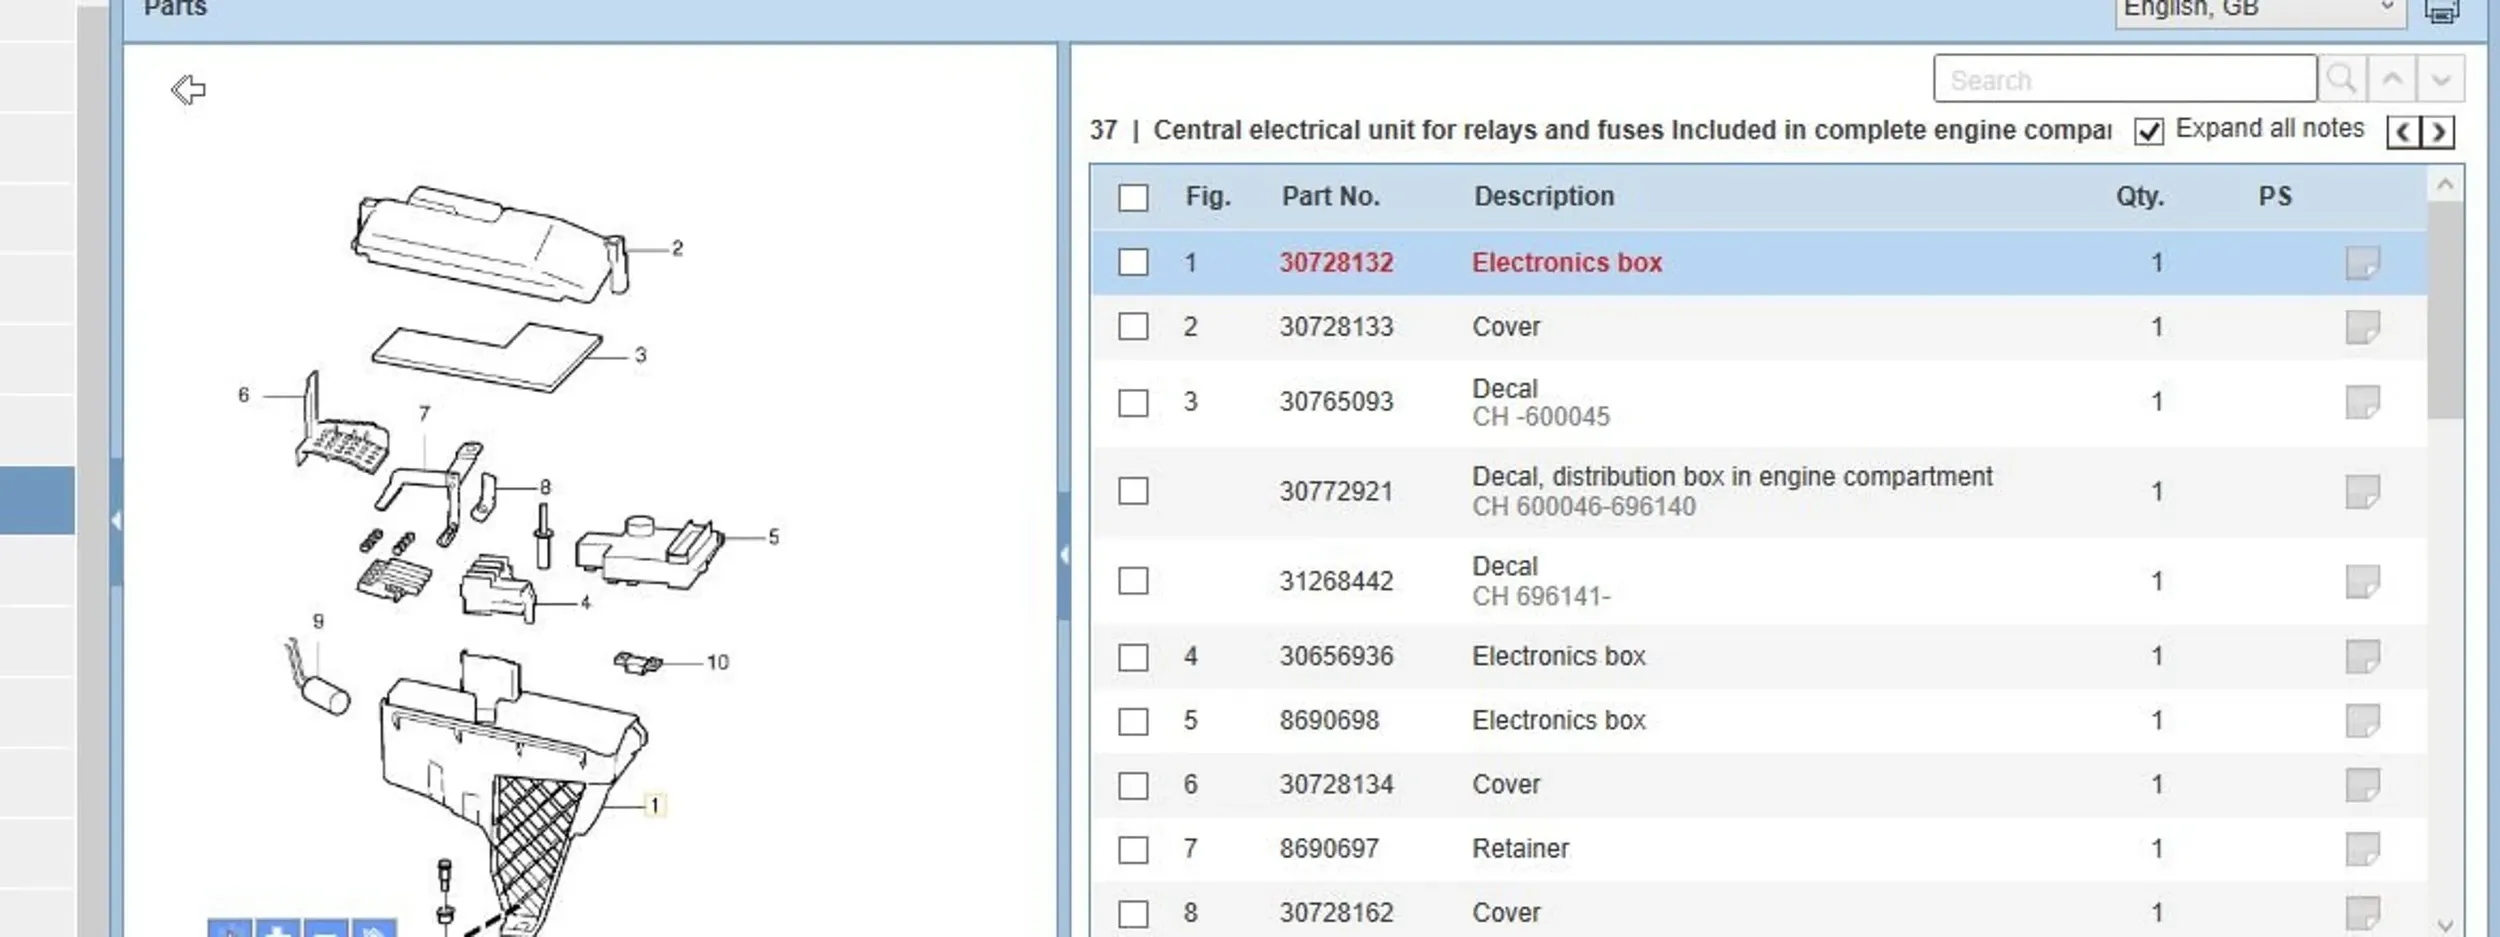Image resolution: width=2500 pixels, height=937 pixels.
Task: Click the zoom-in plus icon under diagram
Action: tap(278, 929)
